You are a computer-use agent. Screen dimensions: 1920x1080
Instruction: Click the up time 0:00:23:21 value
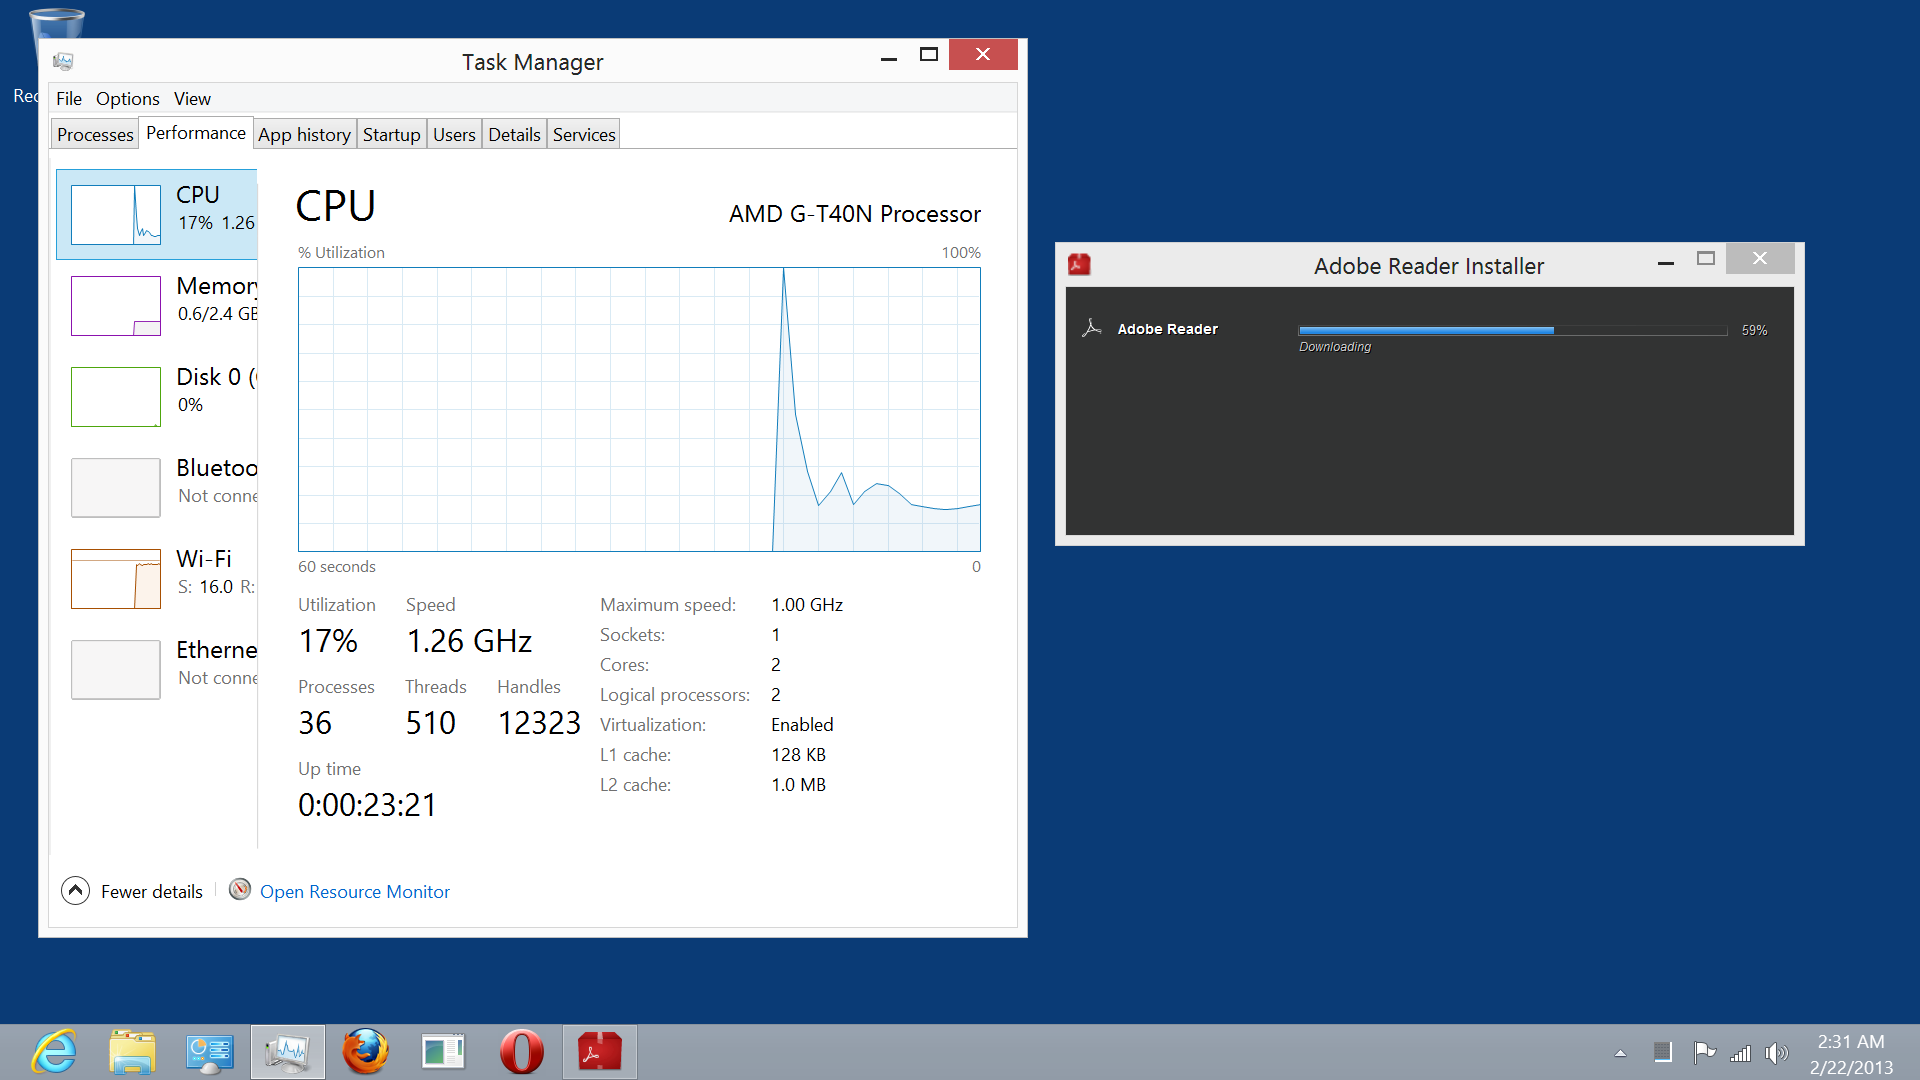(x=367, y=805)
